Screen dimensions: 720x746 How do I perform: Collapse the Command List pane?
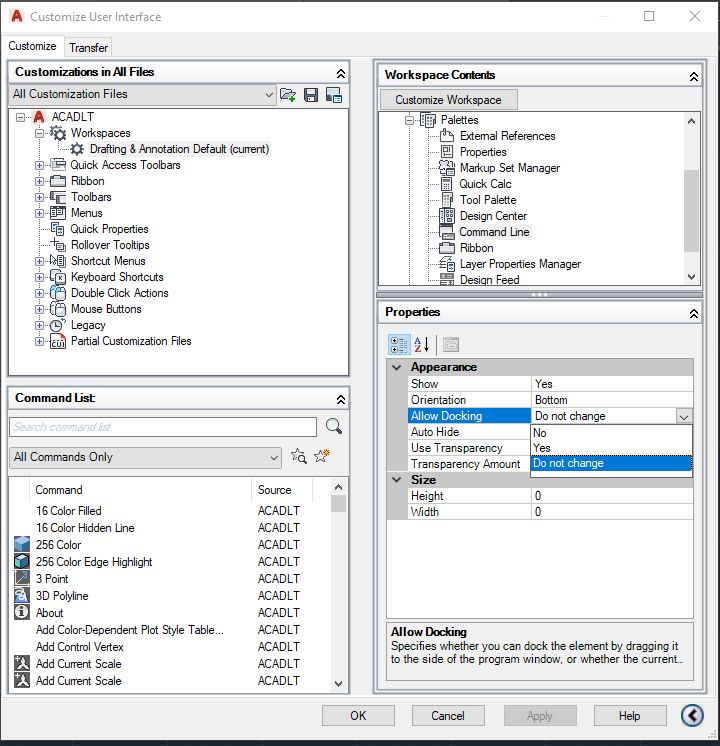[341, 399]
